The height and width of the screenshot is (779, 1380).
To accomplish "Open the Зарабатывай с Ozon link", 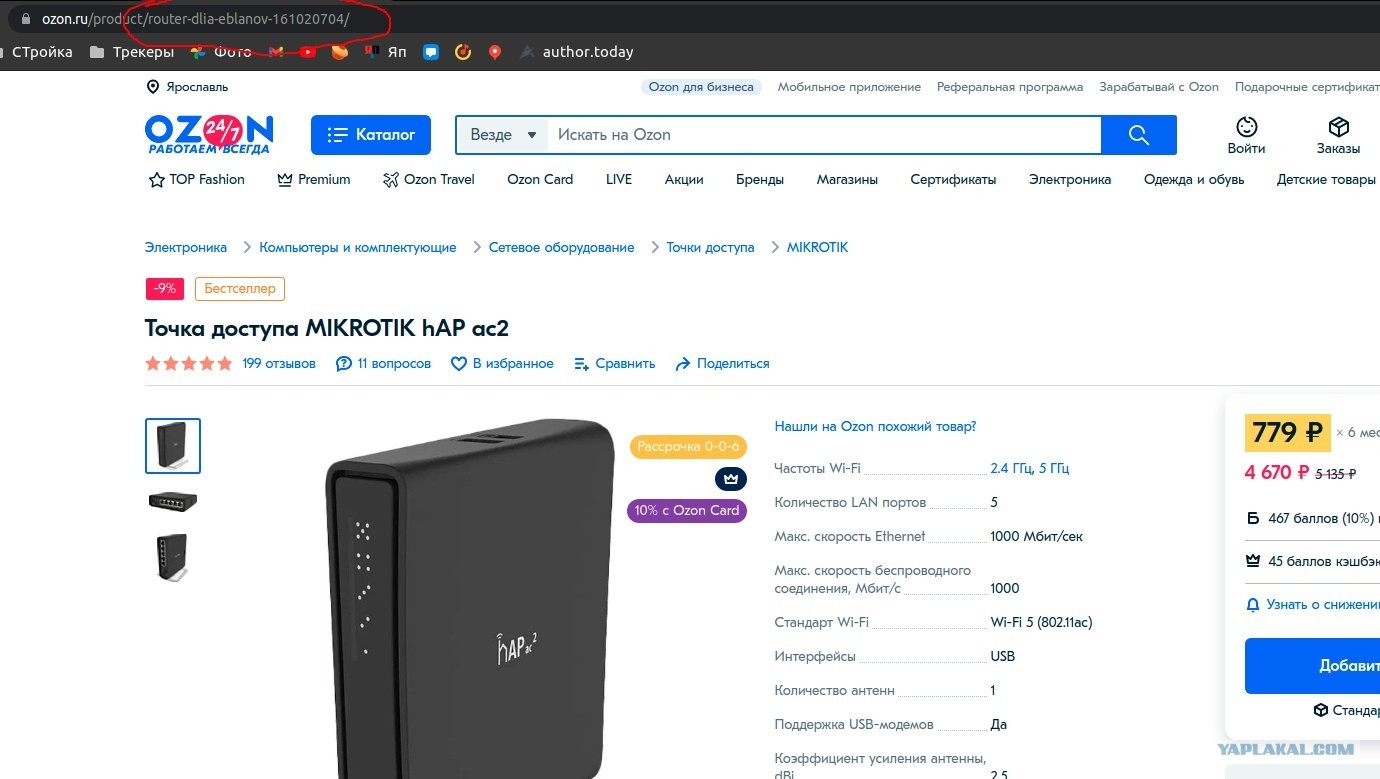I will [x=1159, y=87].
